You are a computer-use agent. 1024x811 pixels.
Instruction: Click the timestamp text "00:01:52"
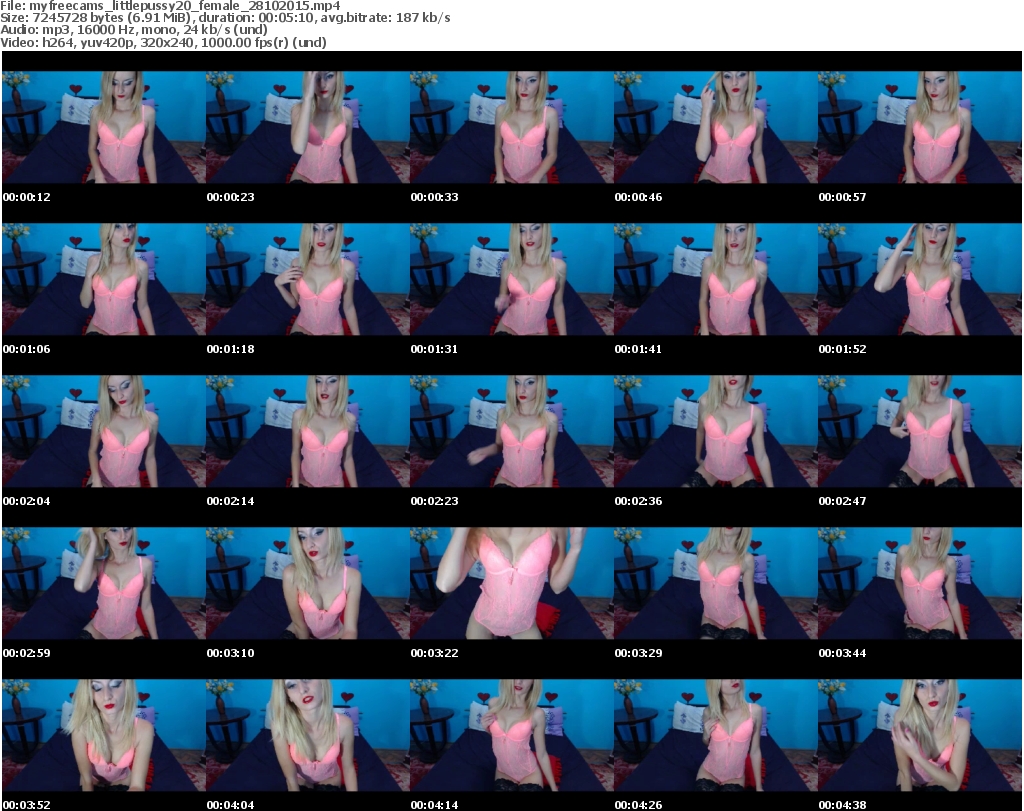click(842, 349)
